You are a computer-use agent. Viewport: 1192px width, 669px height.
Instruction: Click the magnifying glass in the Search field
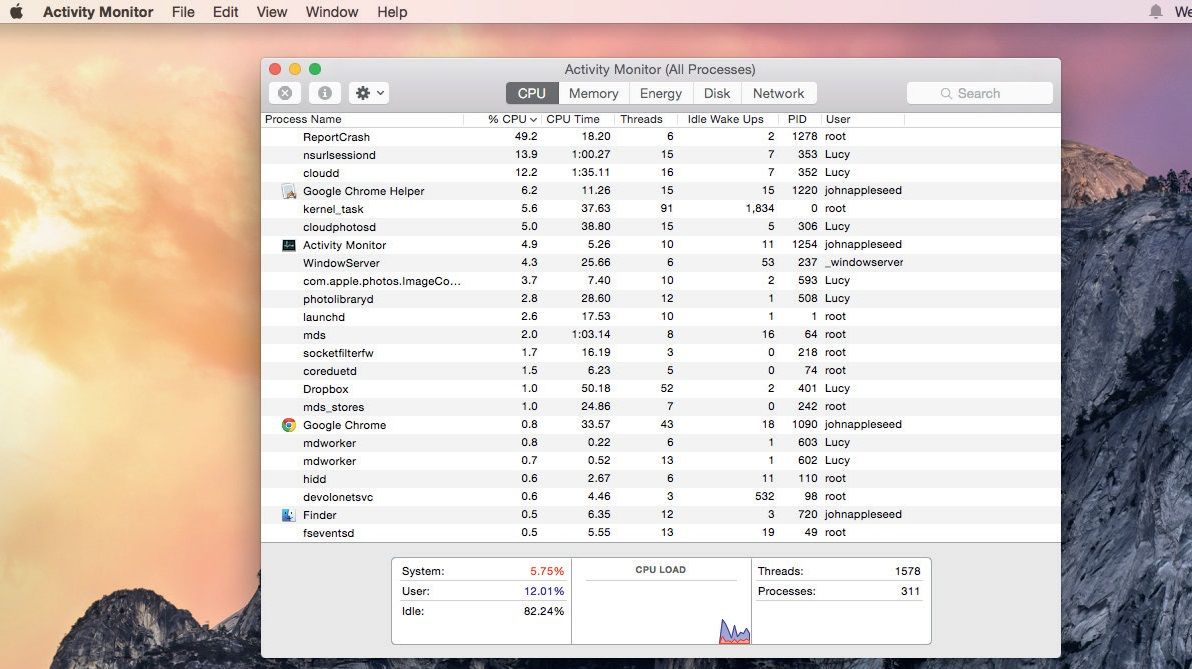click(x=946, y=92)
